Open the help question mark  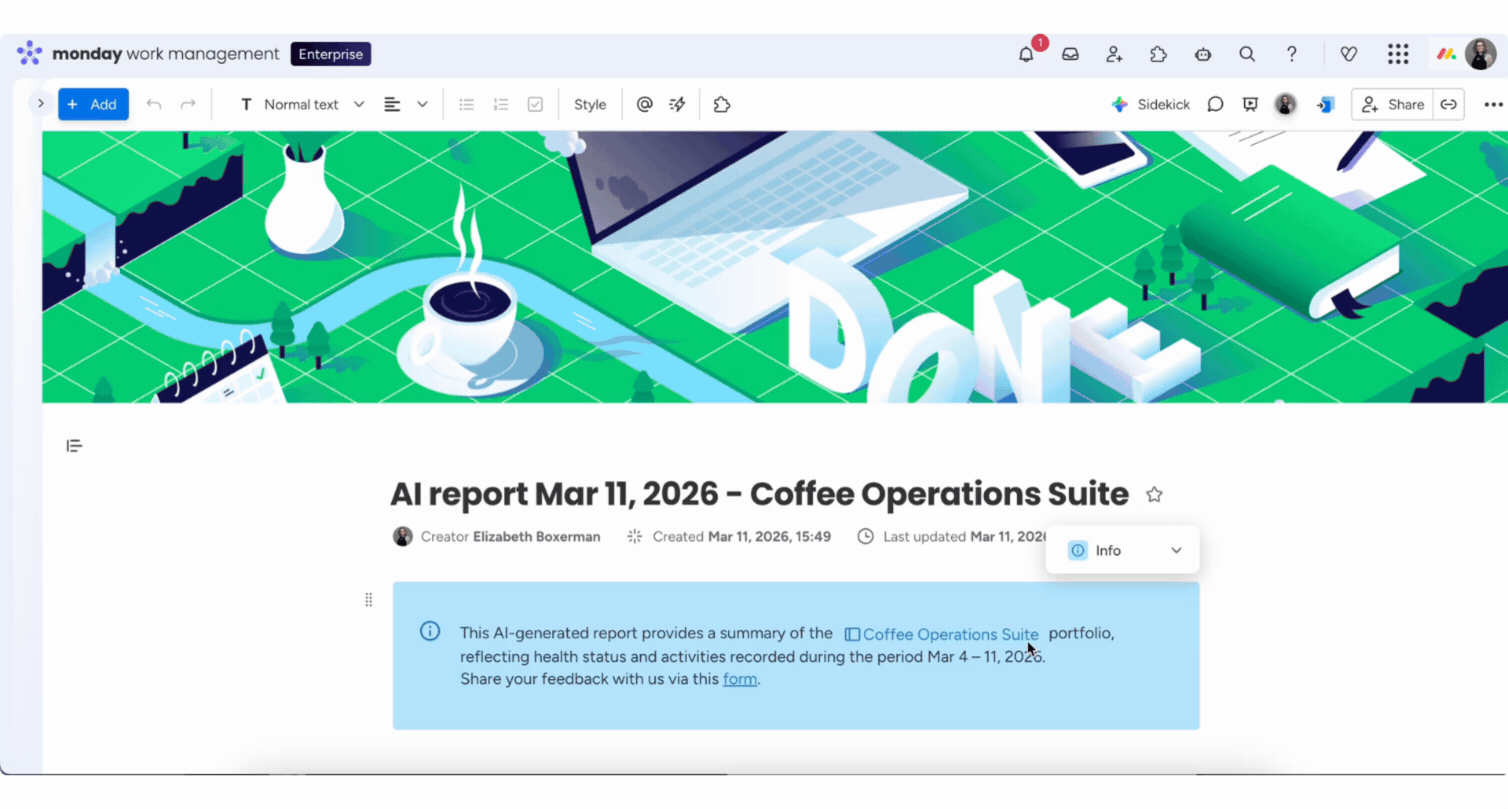[x=1291, y=54]
